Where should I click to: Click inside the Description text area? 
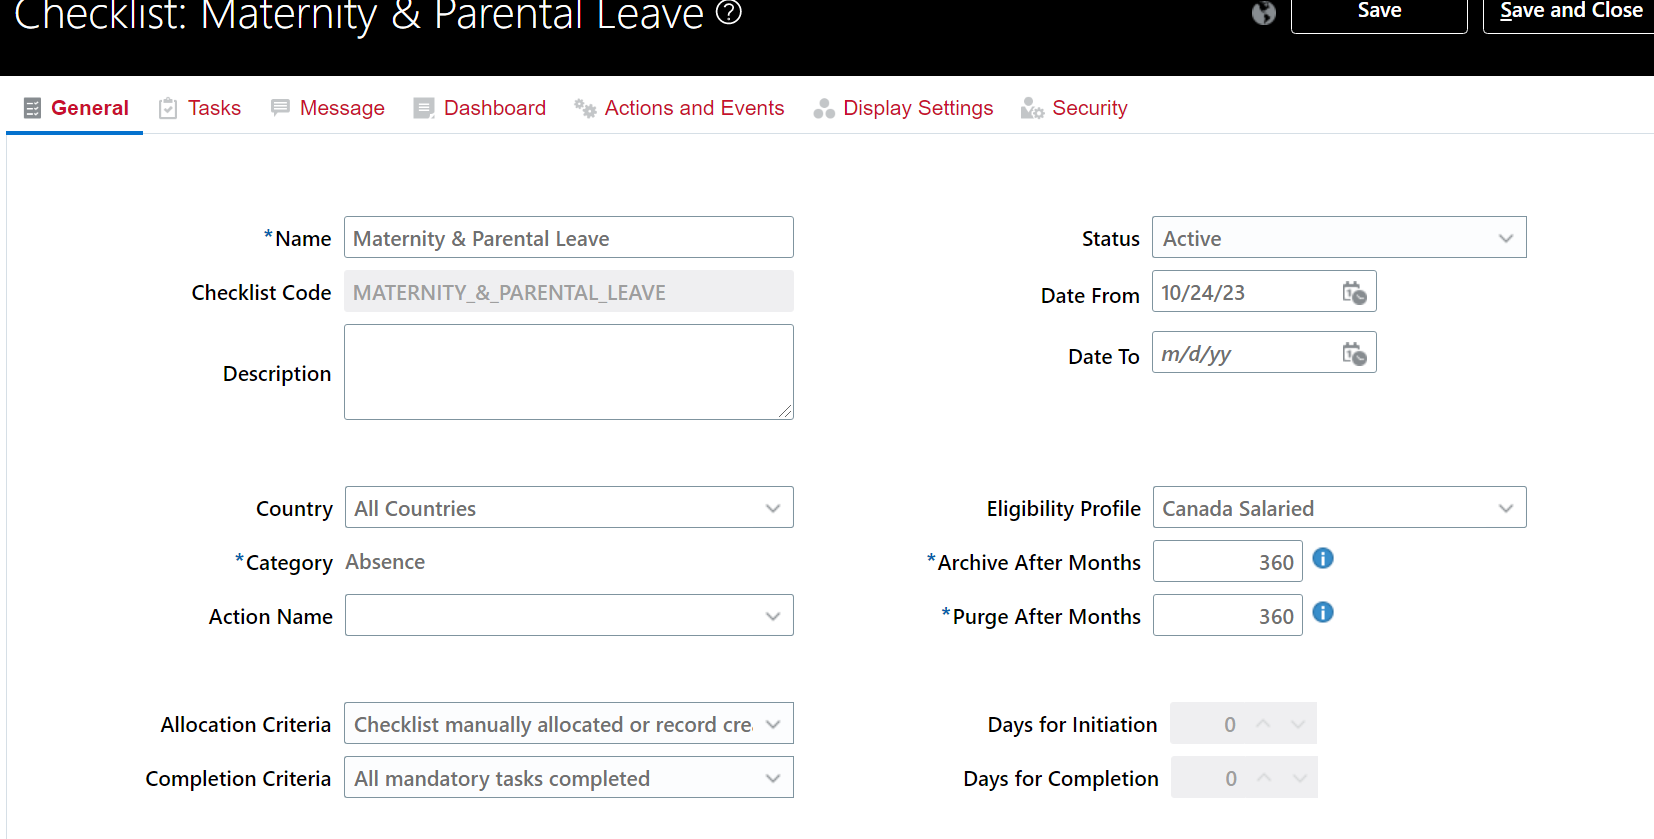point(568,371)
